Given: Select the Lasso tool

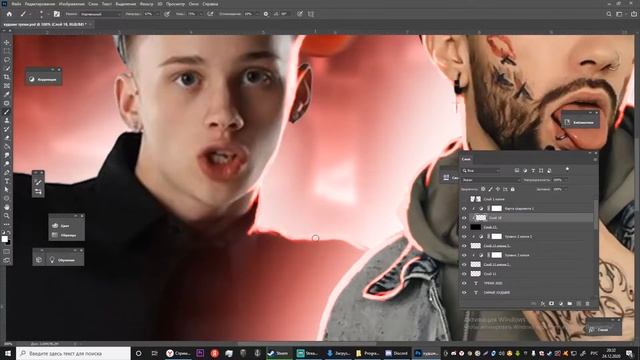Looking at the screenshot, I should tap(7, 60).
